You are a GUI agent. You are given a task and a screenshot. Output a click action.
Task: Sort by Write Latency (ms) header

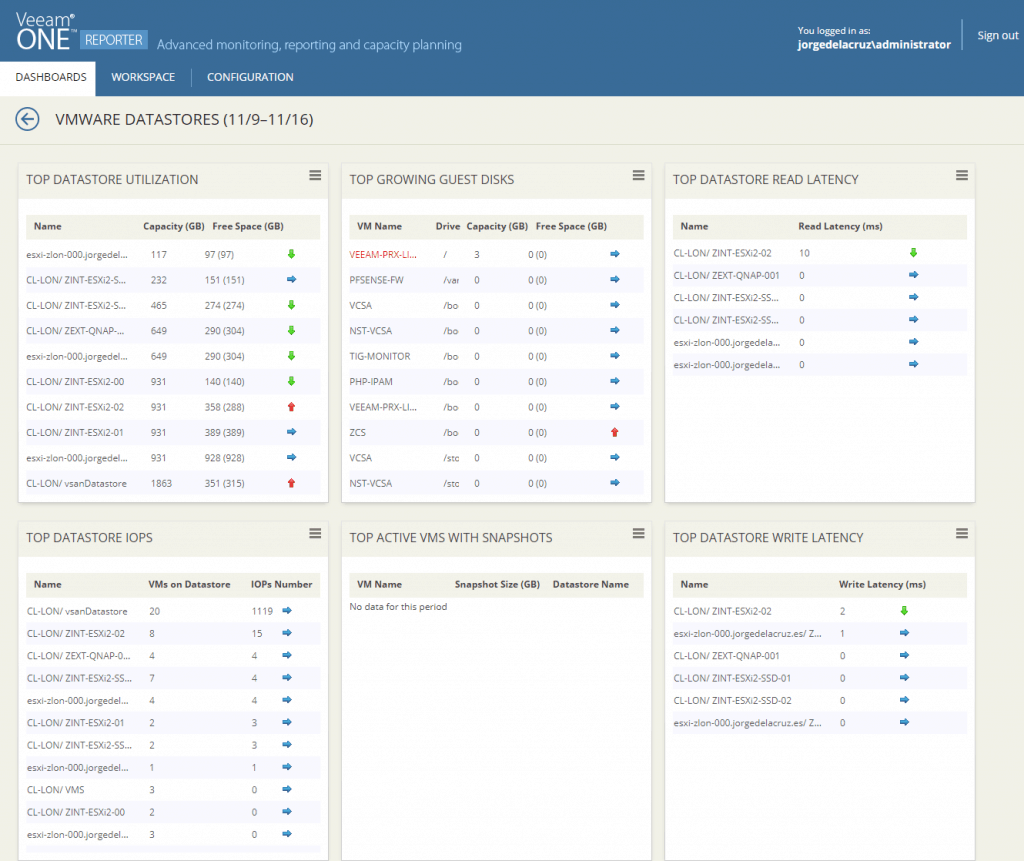882,584
